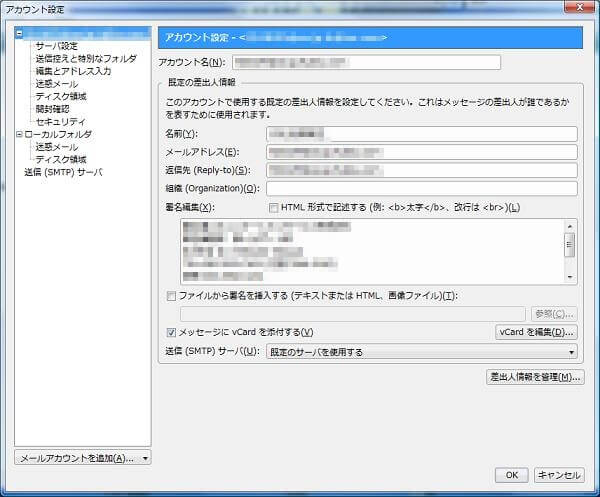
Task: Click the 名前 input field
Action: click(x=422, y=134)
